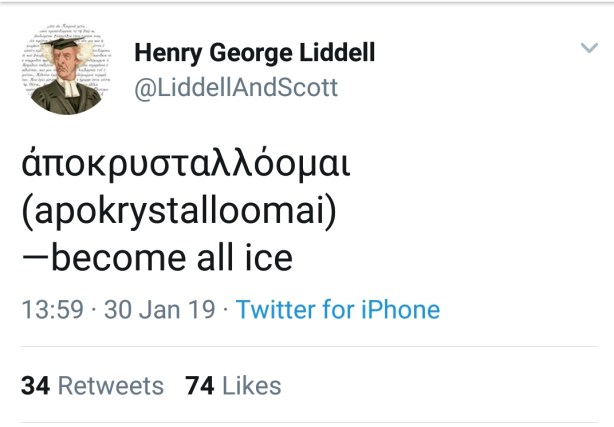The image size is (614, 427).
Task: Click the word 'Likes' in the stats row
Action: [x=252, y=386]
